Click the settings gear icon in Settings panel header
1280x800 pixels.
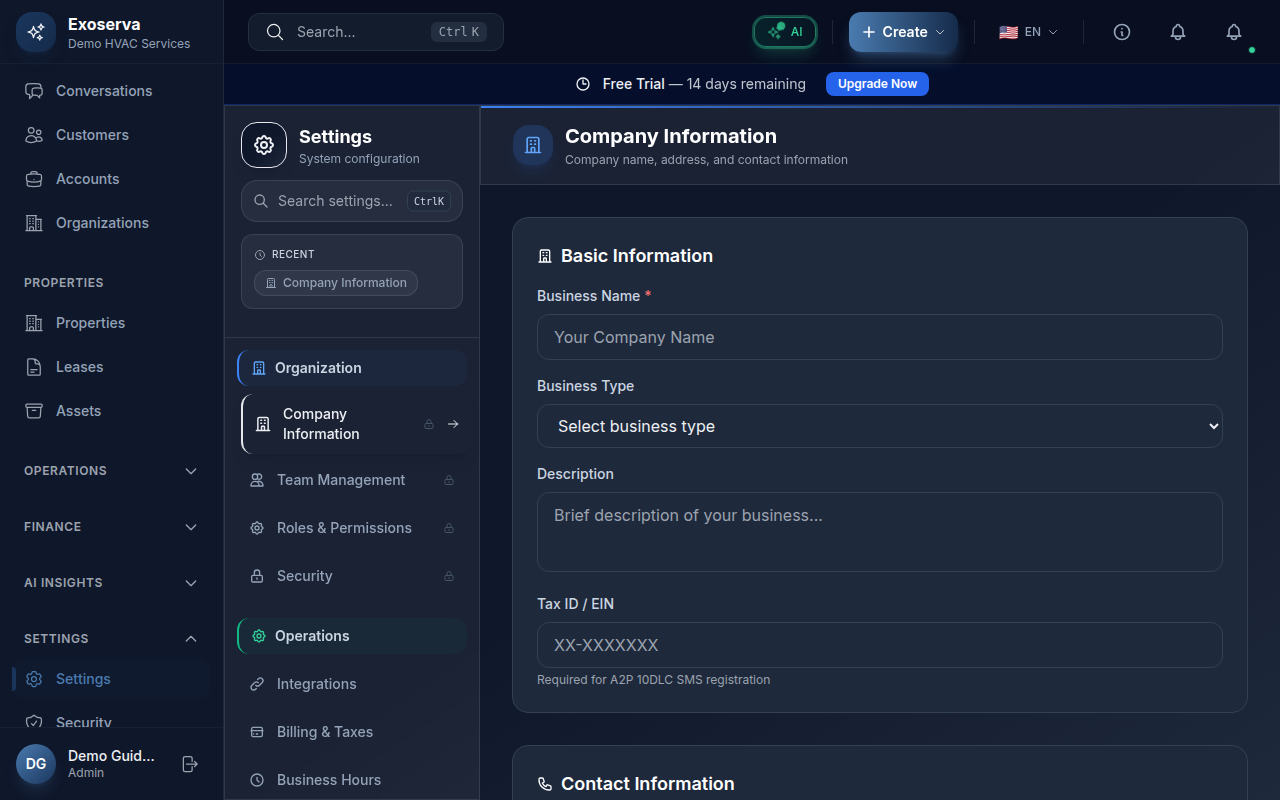click(264, 145)
